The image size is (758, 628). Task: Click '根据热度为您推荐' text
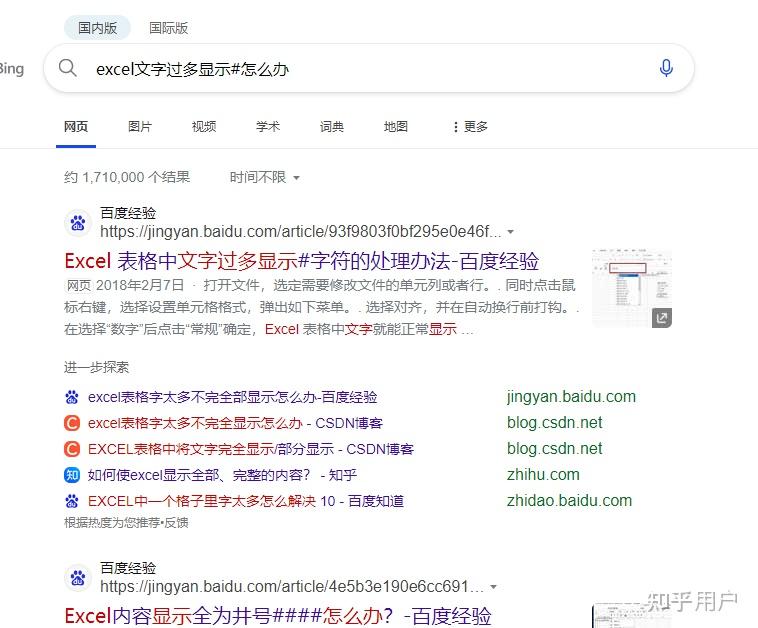[112, 523]
